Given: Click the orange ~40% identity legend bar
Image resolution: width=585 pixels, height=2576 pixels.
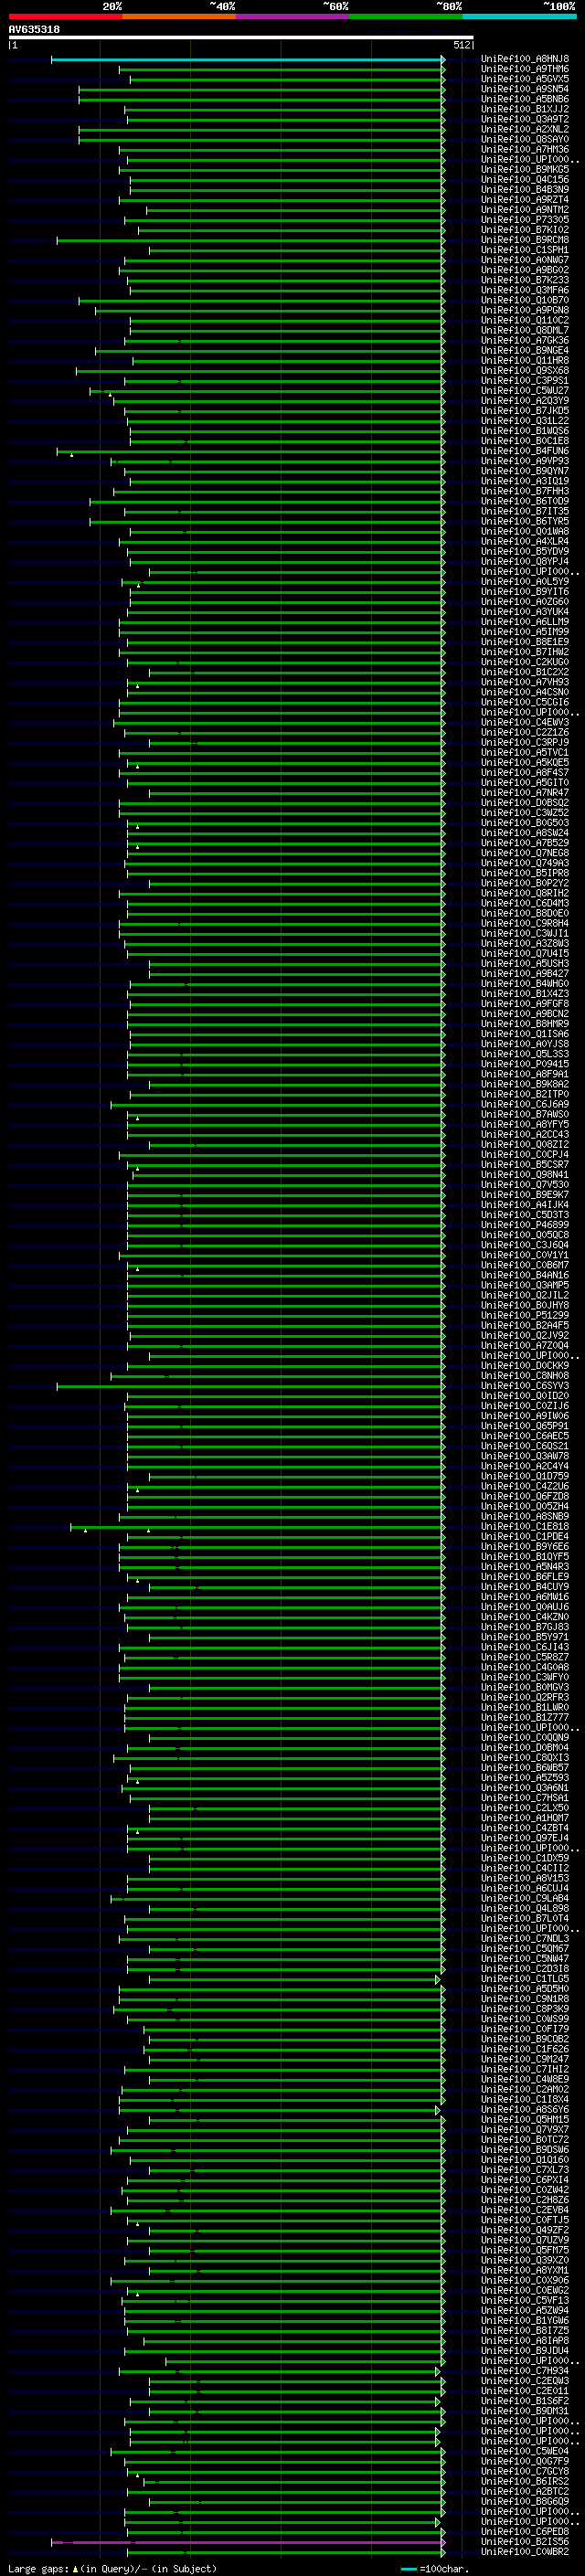Looking at the screenshot, I should [179, 16].
